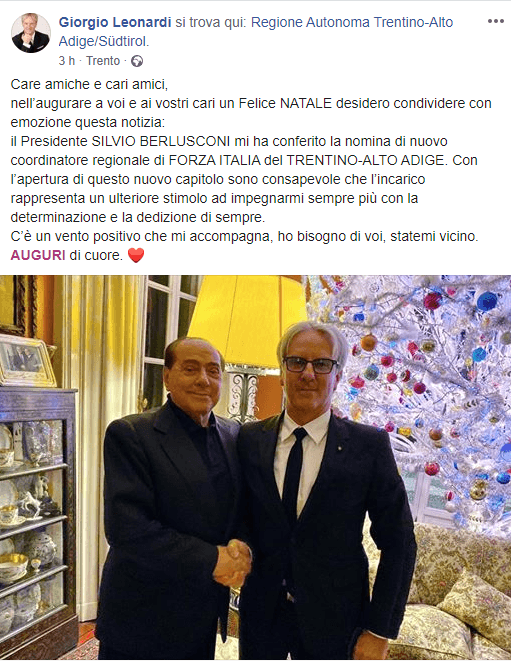Open Regione Autonoma Trentino-Alto location page
This screenshot has height=663, width=511.
tap(352, 22)
